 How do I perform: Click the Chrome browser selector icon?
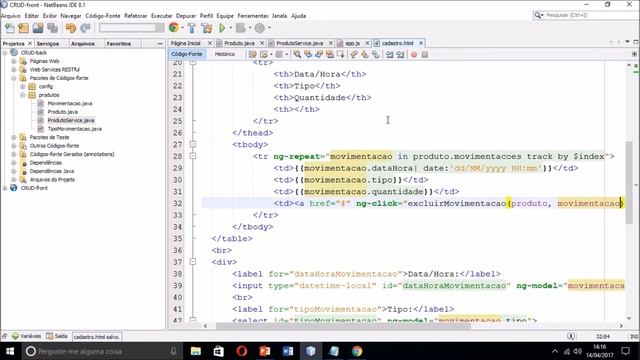174,28
